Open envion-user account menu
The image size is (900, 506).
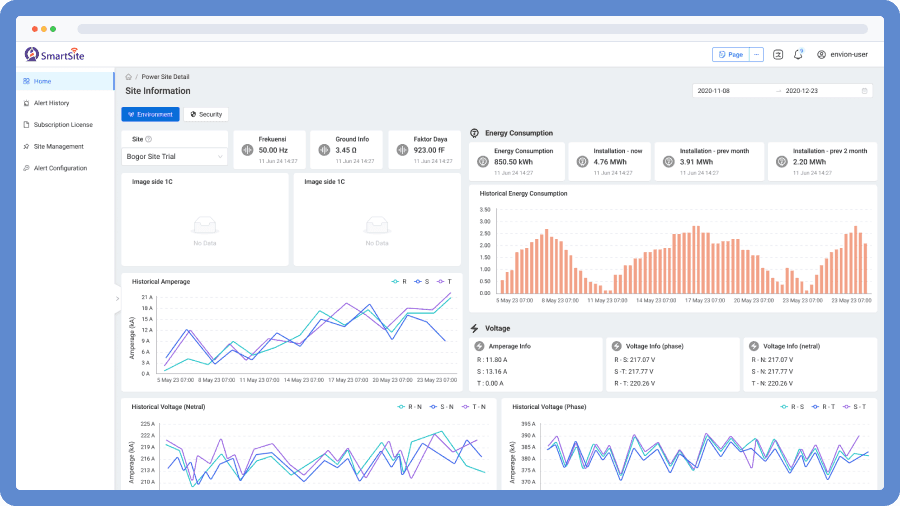(x=842, y=55)
